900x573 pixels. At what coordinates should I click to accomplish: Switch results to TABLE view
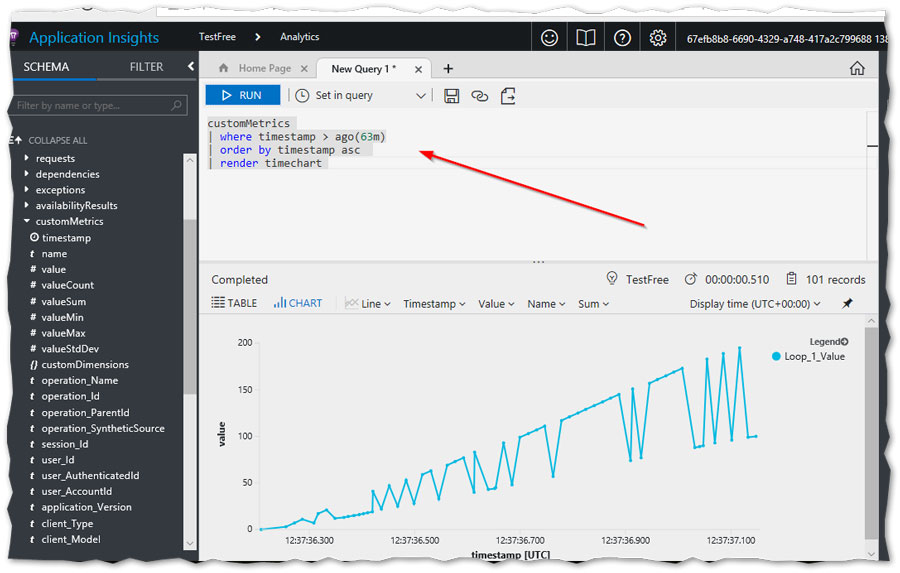click(235, 304)
